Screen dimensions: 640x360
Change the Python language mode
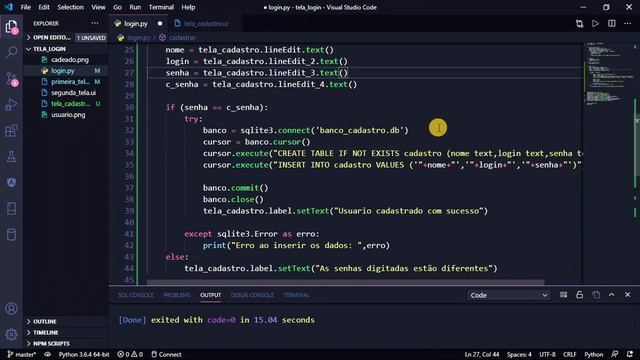click(593, 354)
